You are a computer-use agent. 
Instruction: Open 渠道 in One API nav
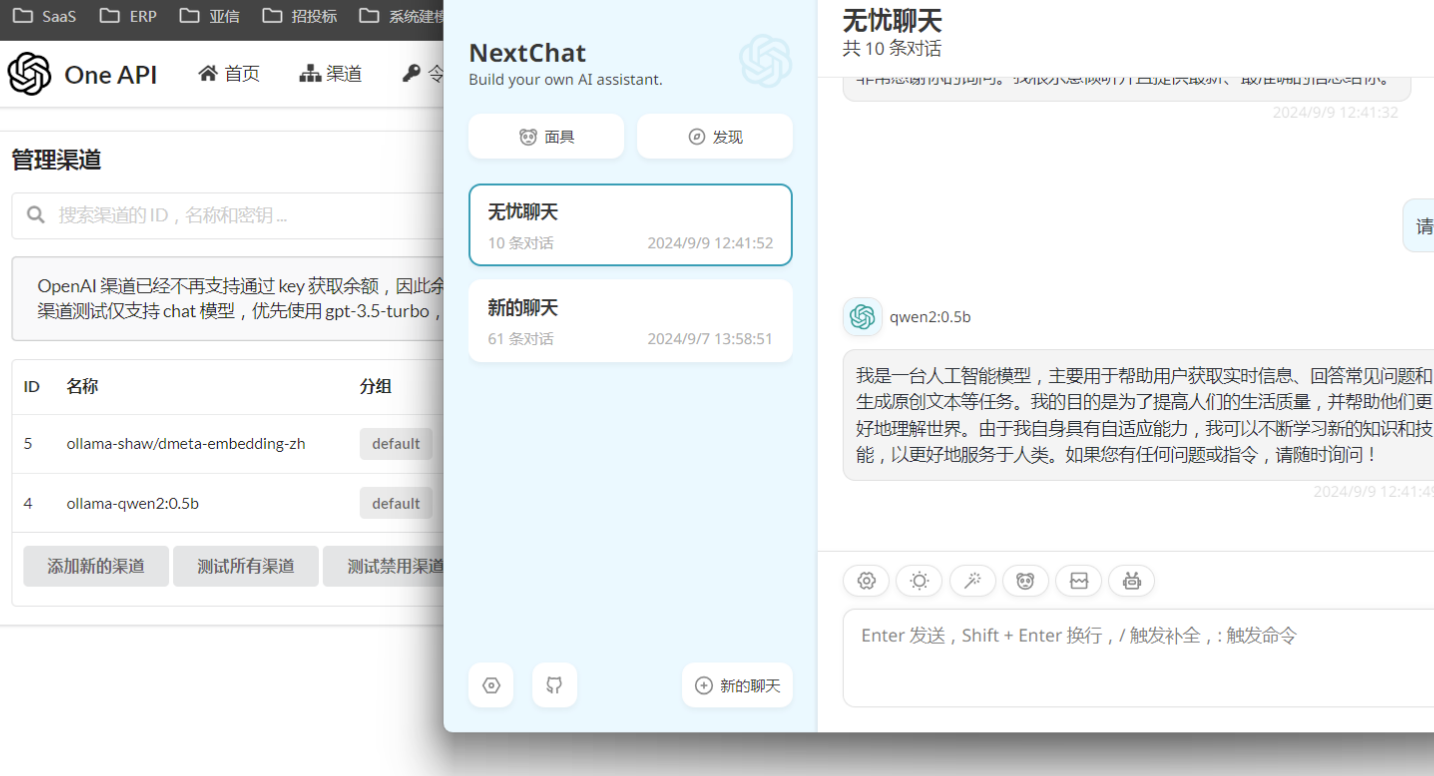click(x=331, y=74)
